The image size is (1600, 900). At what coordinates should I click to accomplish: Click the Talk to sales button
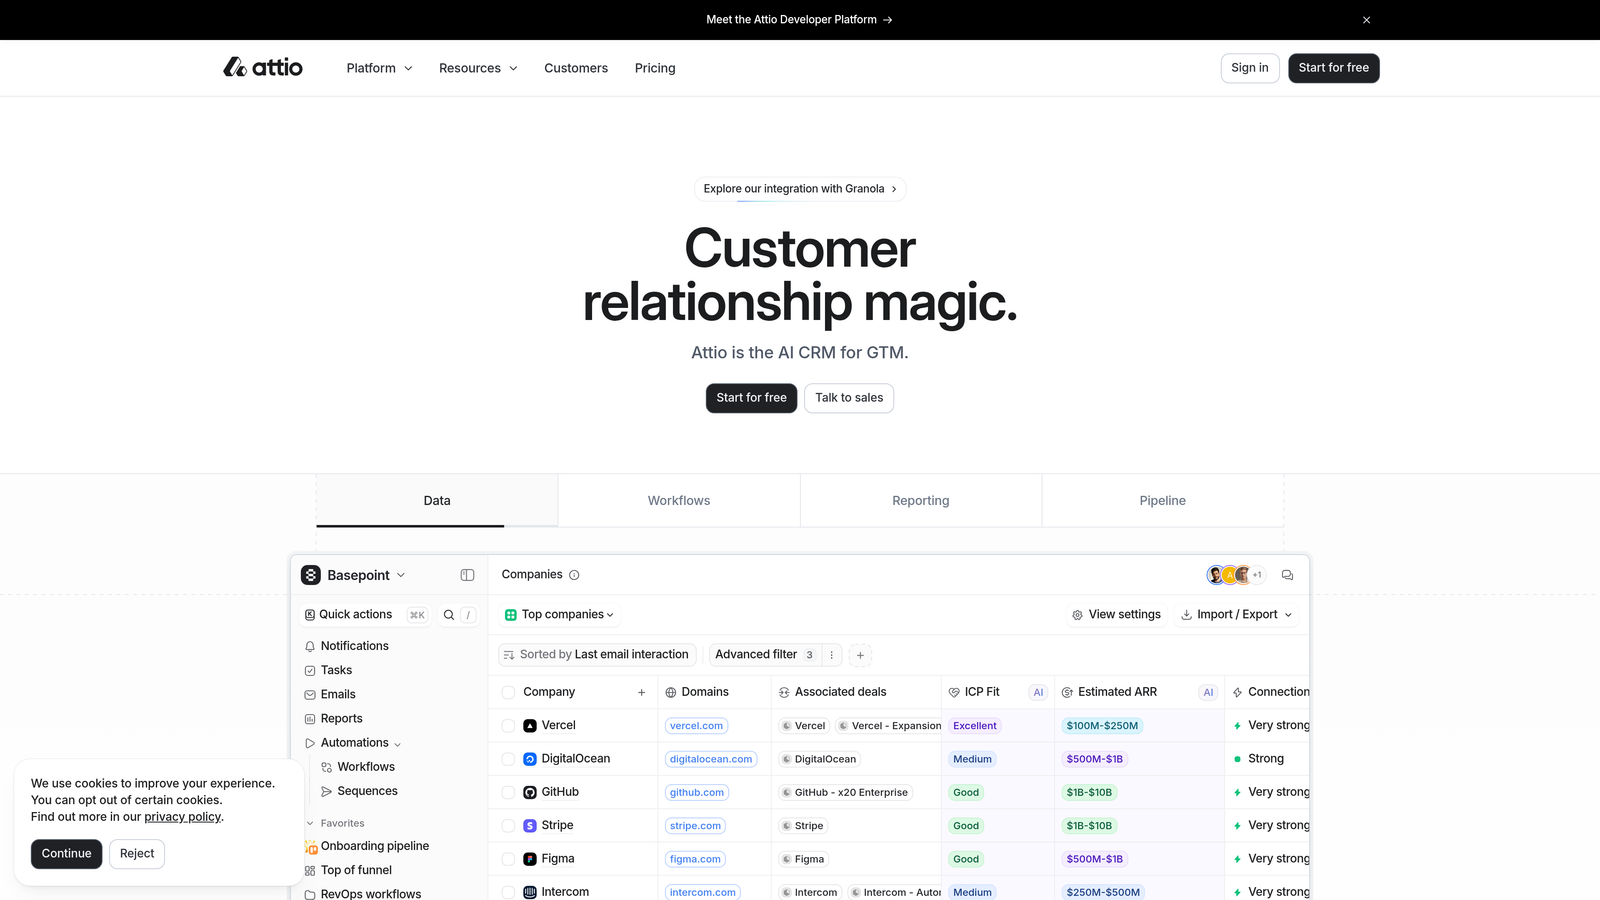pos(848,398)
